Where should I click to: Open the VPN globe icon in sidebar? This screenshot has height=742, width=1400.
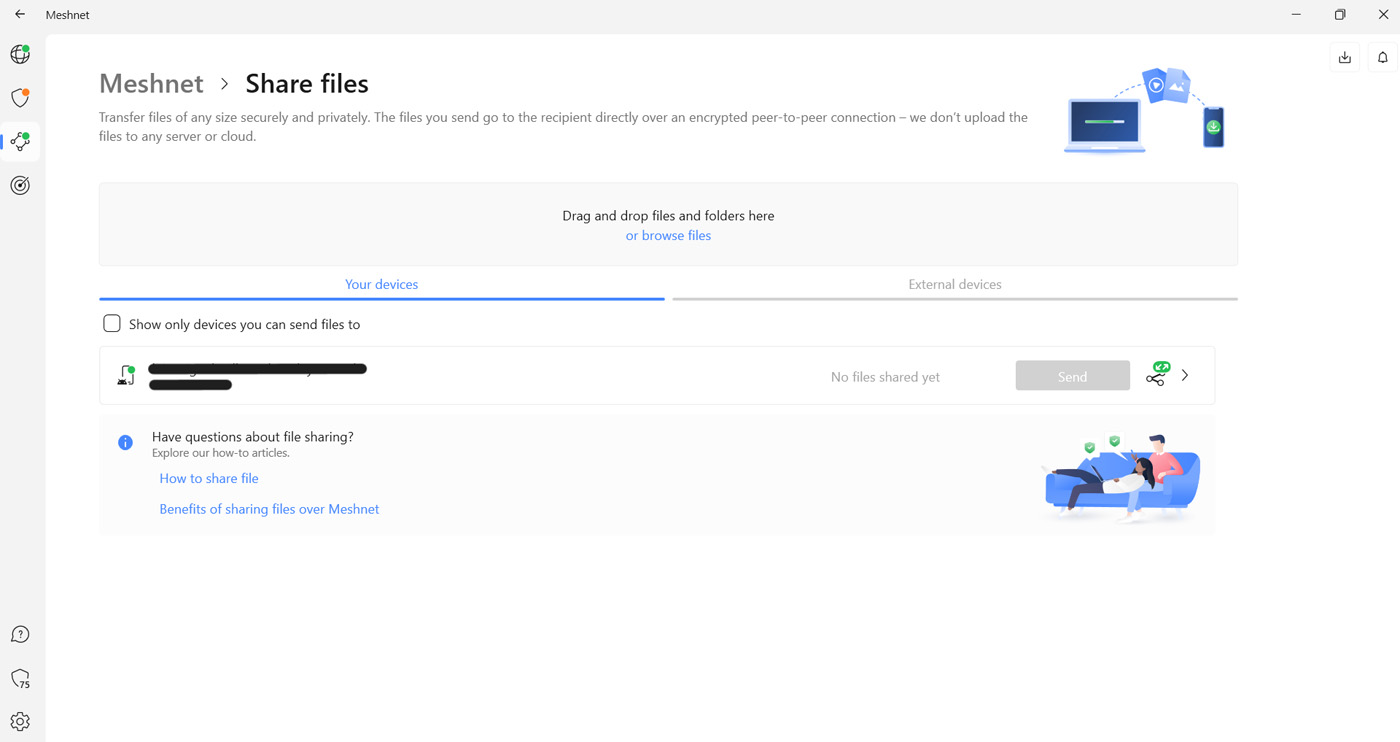coord(20,54)
